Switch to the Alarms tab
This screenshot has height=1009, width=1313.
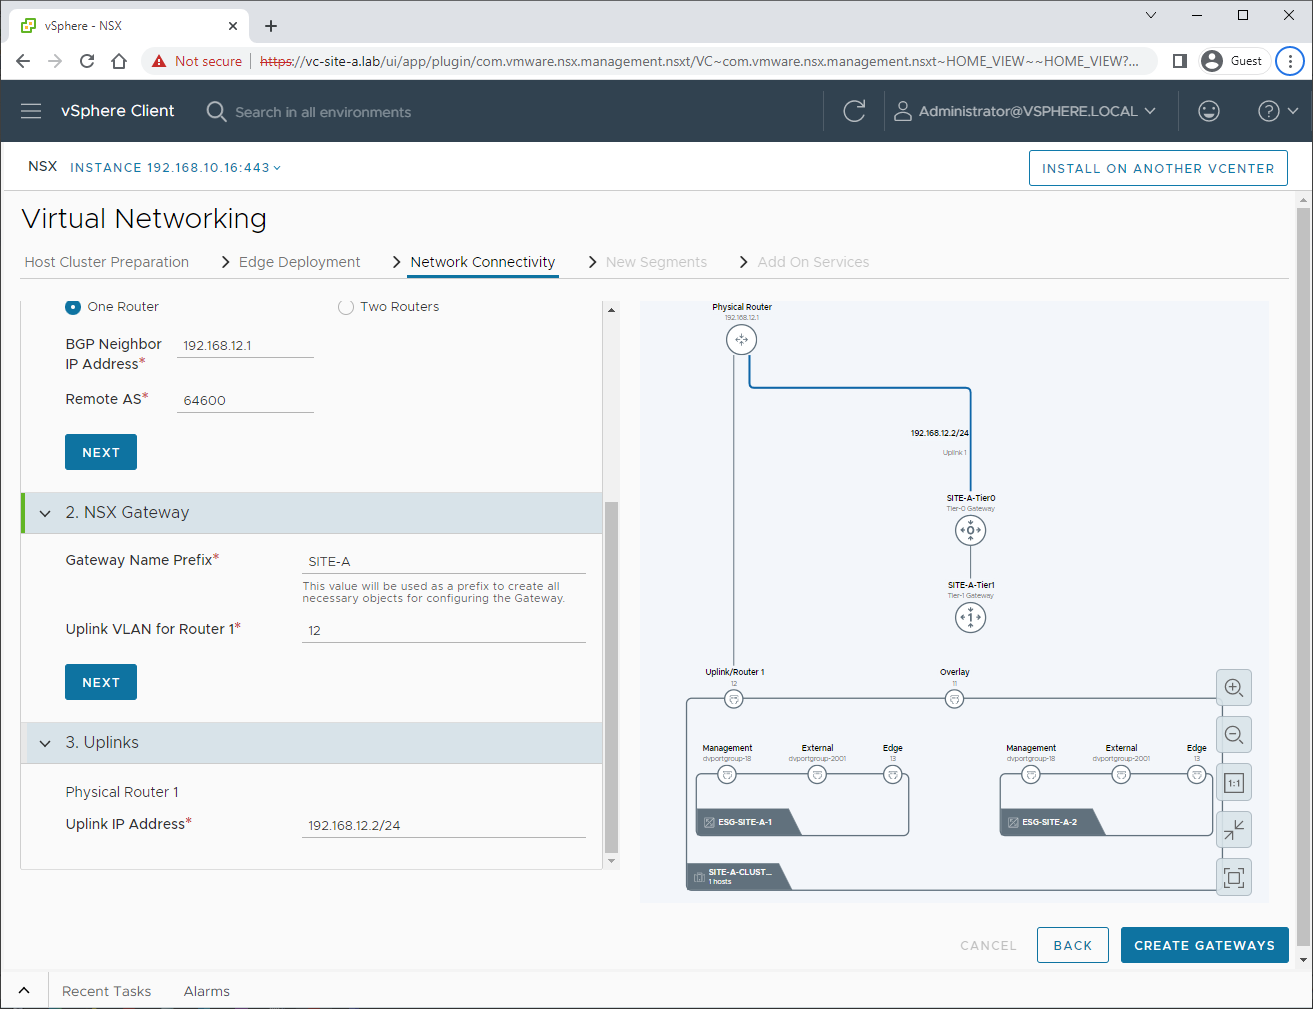(x=207, y=991)
